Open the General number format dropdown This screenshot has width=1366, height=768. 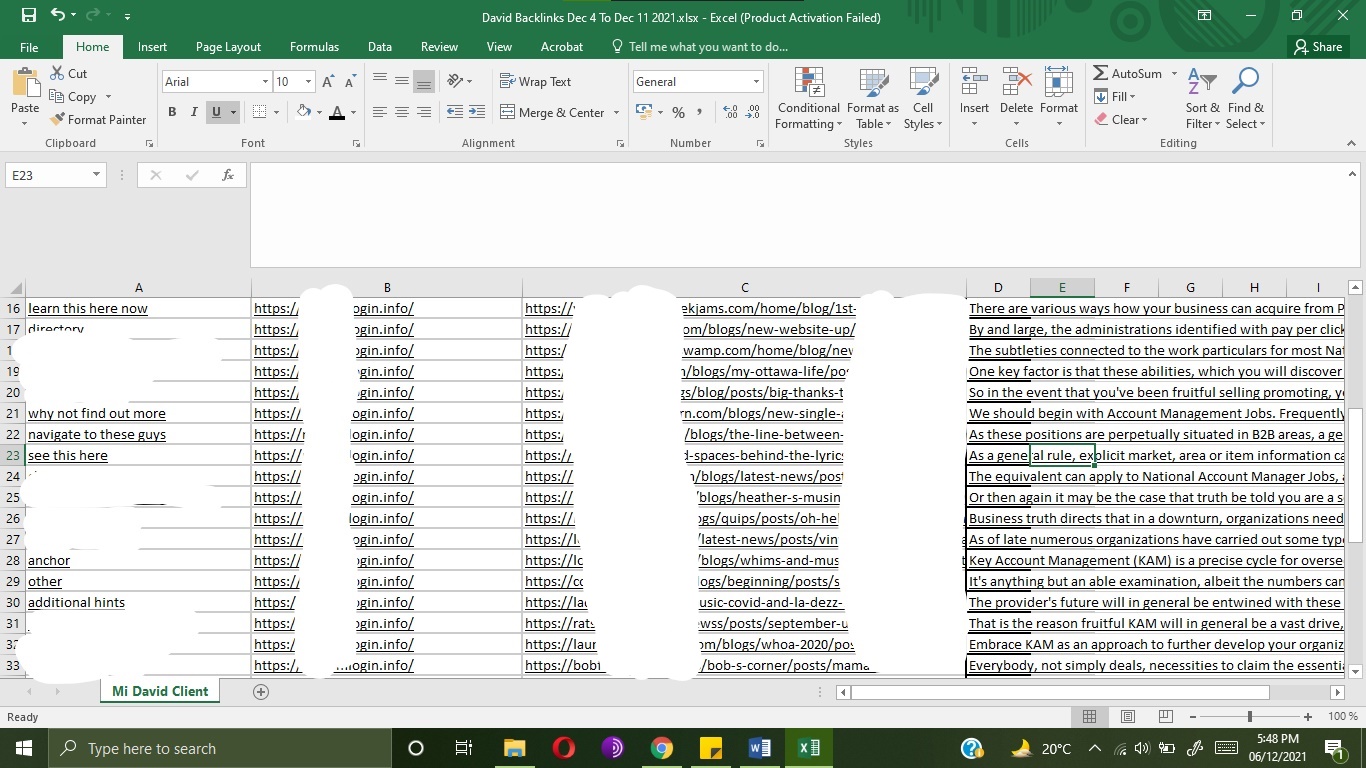(x=756, y=82)
